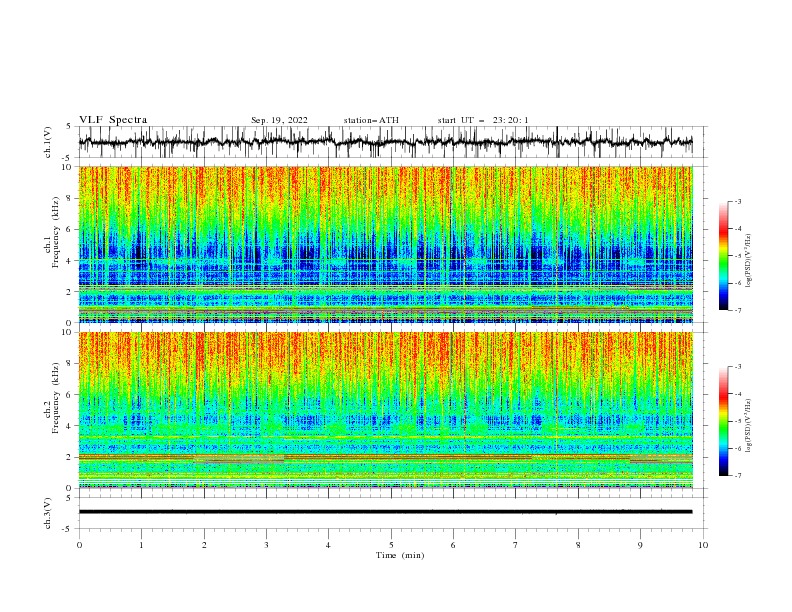Click the "7" tick on Time axis
This screenshot has width=792, height=612.
pos(516,545)
